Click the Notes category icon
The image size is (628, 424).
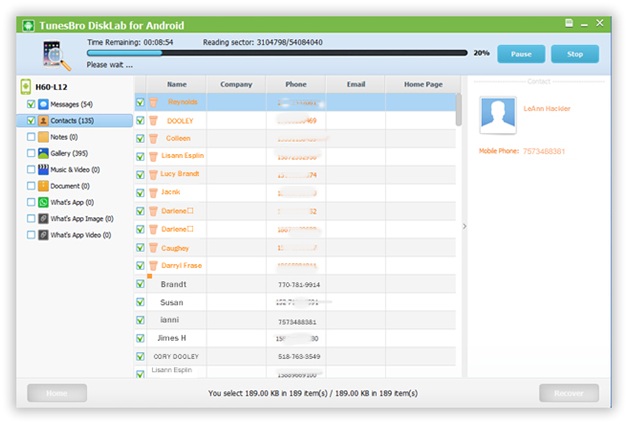(44, 137)
